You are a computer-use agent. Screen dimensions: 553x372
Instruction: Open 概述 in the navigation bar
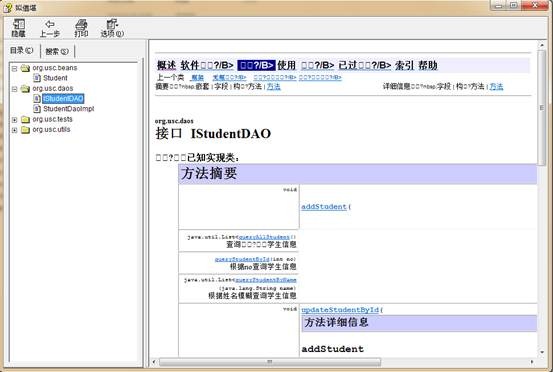tap(166, 66)
